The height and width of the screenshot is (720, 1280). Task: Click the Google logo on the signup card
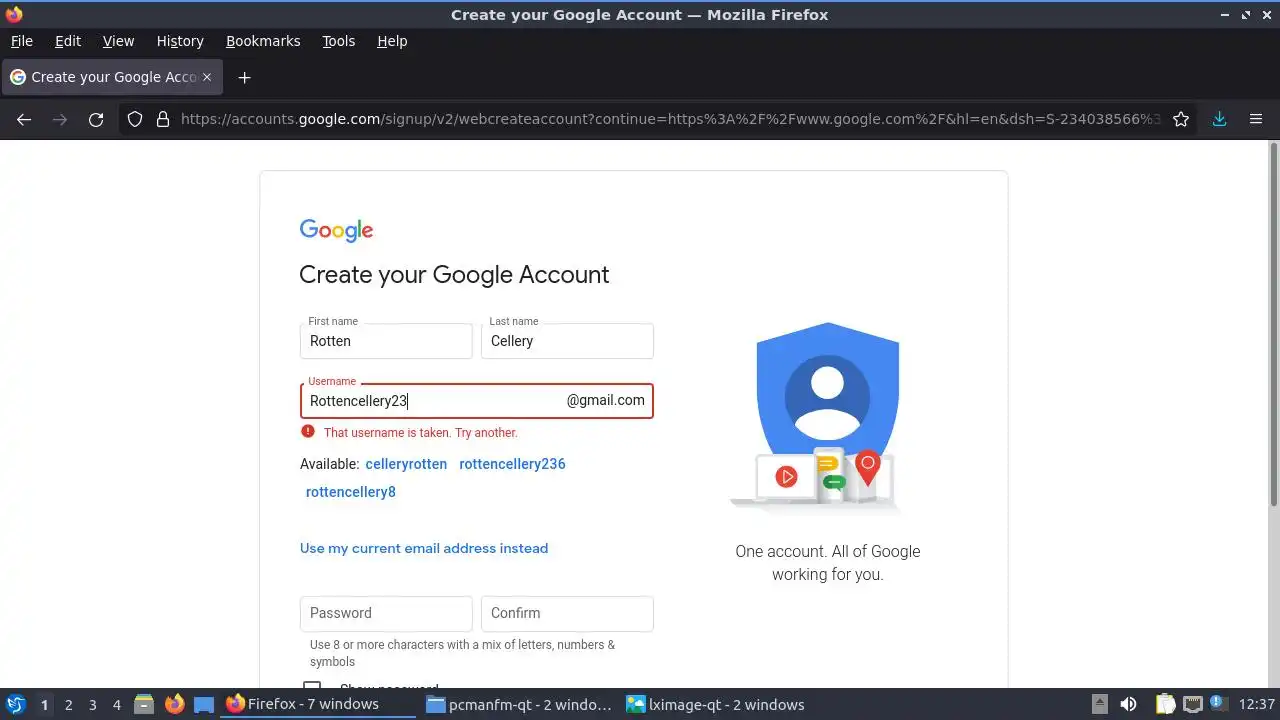point(336,230)
